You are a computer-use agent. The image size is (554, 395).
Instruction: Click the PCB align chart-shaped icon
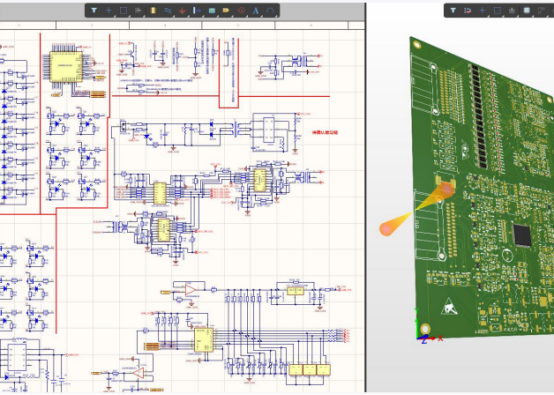point(512,11)
